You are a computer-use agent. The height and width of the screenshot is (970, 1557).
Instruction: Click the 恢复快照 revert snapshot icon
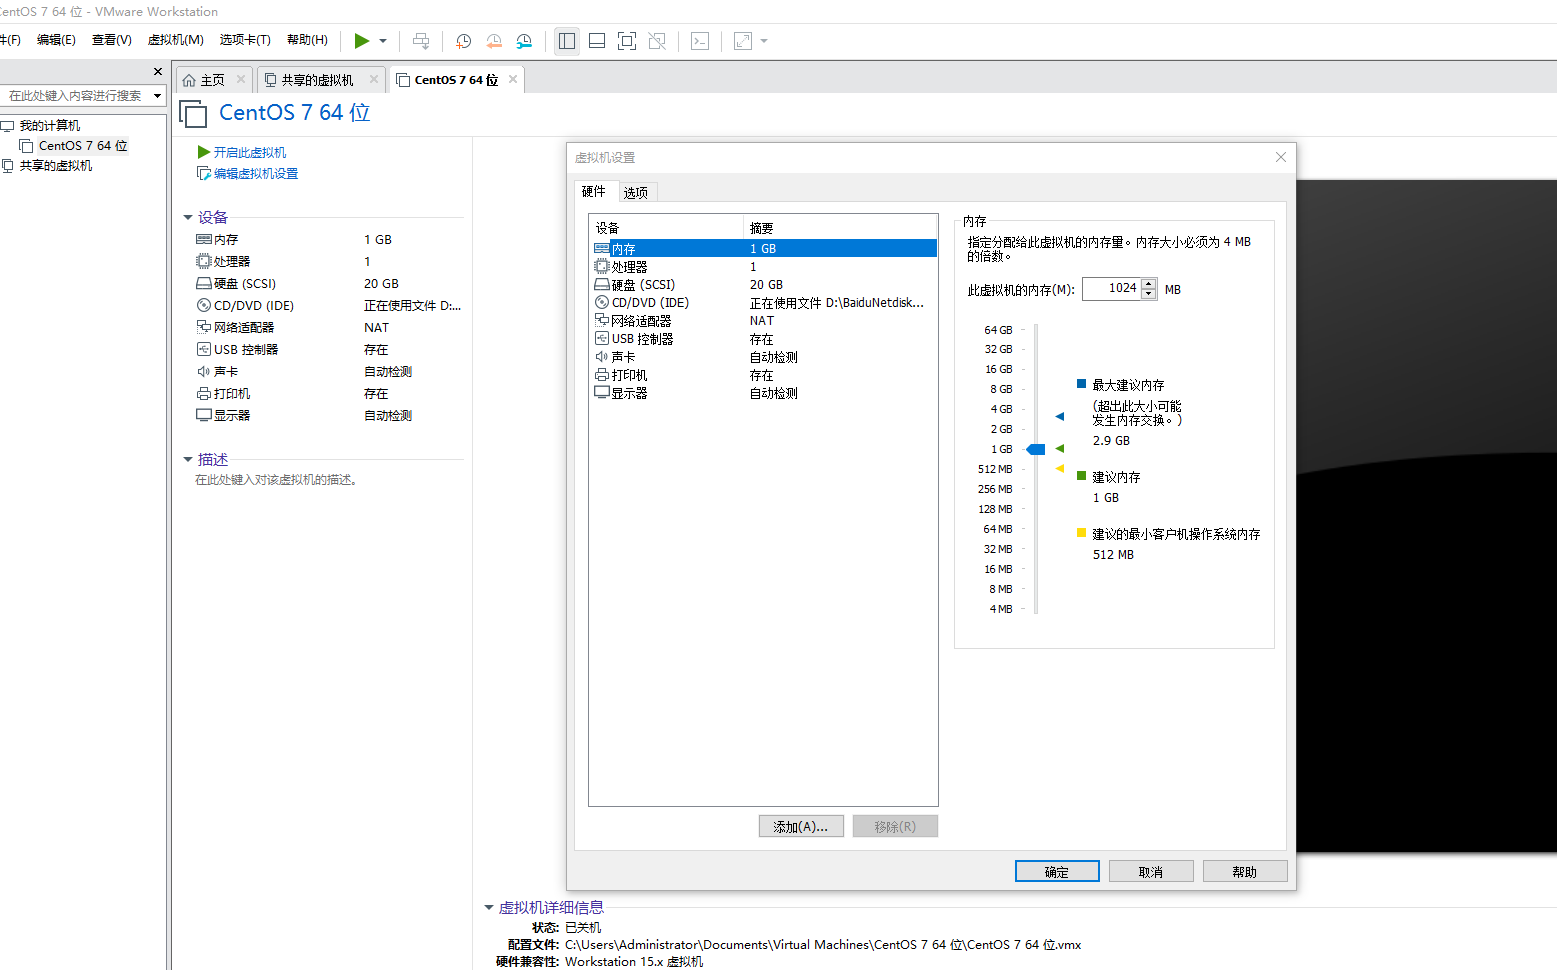(494, 41)
